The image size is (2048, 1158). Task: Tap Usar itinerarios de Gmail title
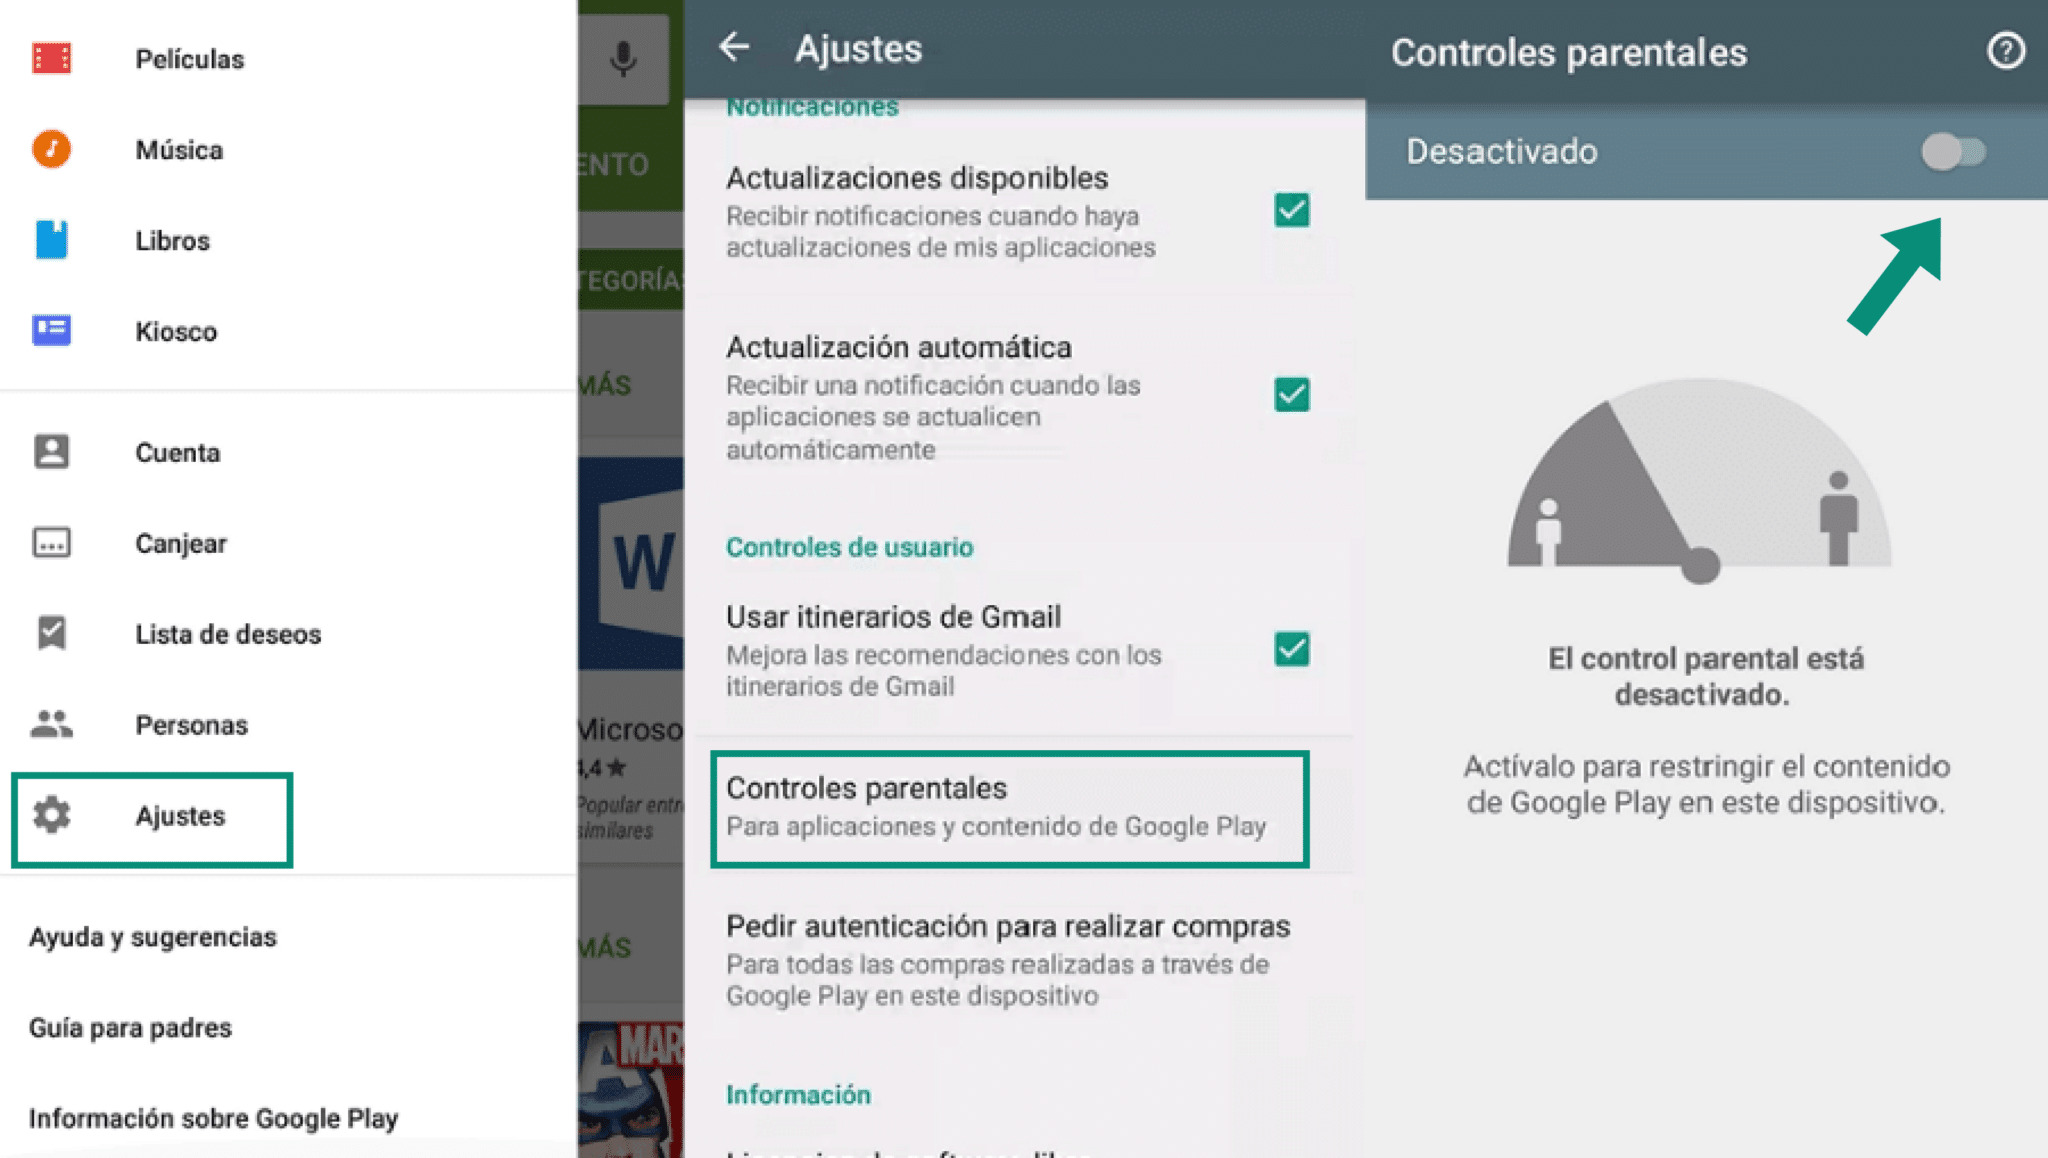(893, 617)
